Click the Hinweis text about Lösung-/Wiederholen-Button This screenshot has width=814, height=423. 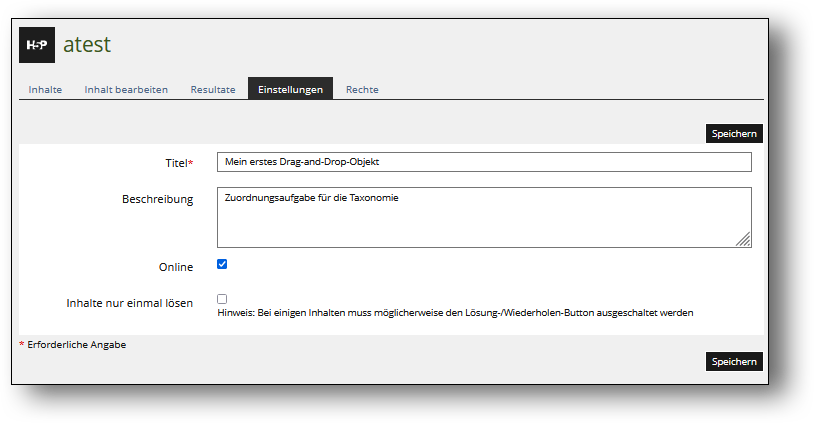coord(455,313)
